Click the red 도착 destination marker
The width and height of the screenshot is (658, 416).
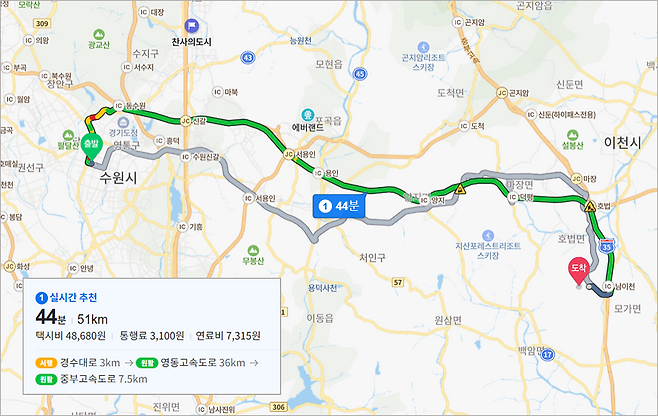tap(579, 271)
